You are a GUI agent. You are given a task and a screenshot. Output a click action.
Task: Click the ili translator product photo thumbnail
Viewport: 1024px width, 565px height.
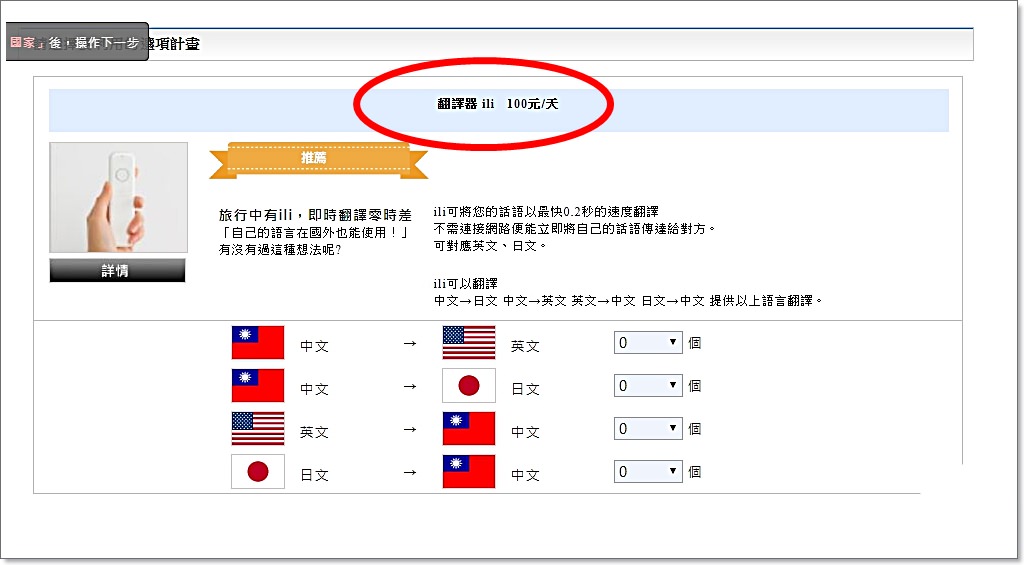point(118,197)
